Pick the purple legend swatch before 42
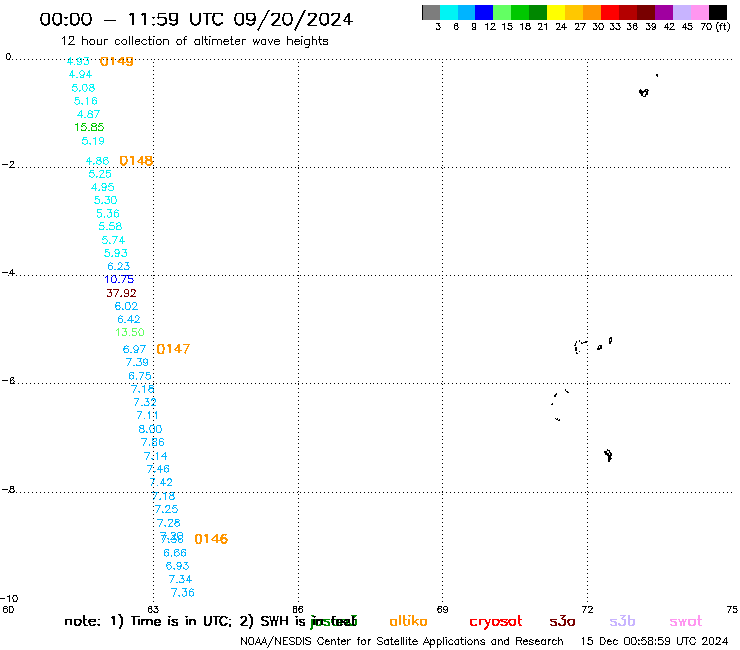Screen dimensions: 740x650 pos(664,13)
